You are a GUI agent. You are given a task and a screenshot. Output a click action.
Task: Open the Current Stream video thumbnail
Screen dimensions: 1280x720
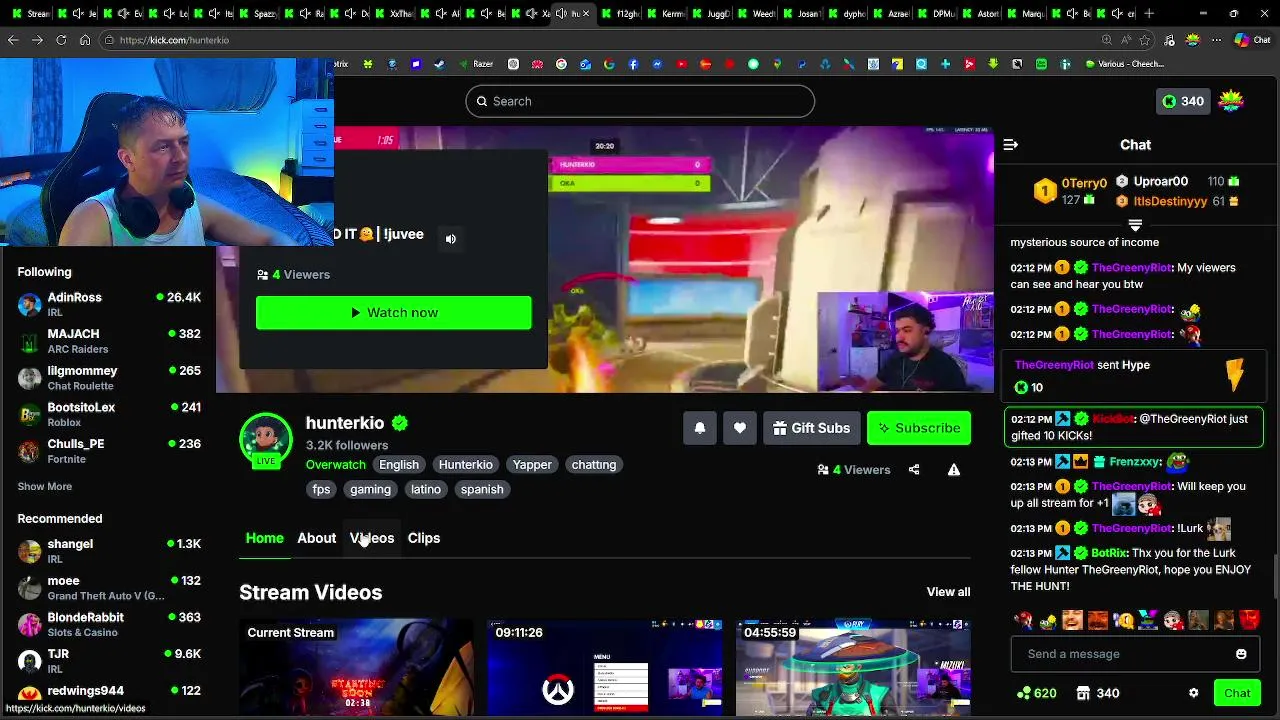click(356, 668)
